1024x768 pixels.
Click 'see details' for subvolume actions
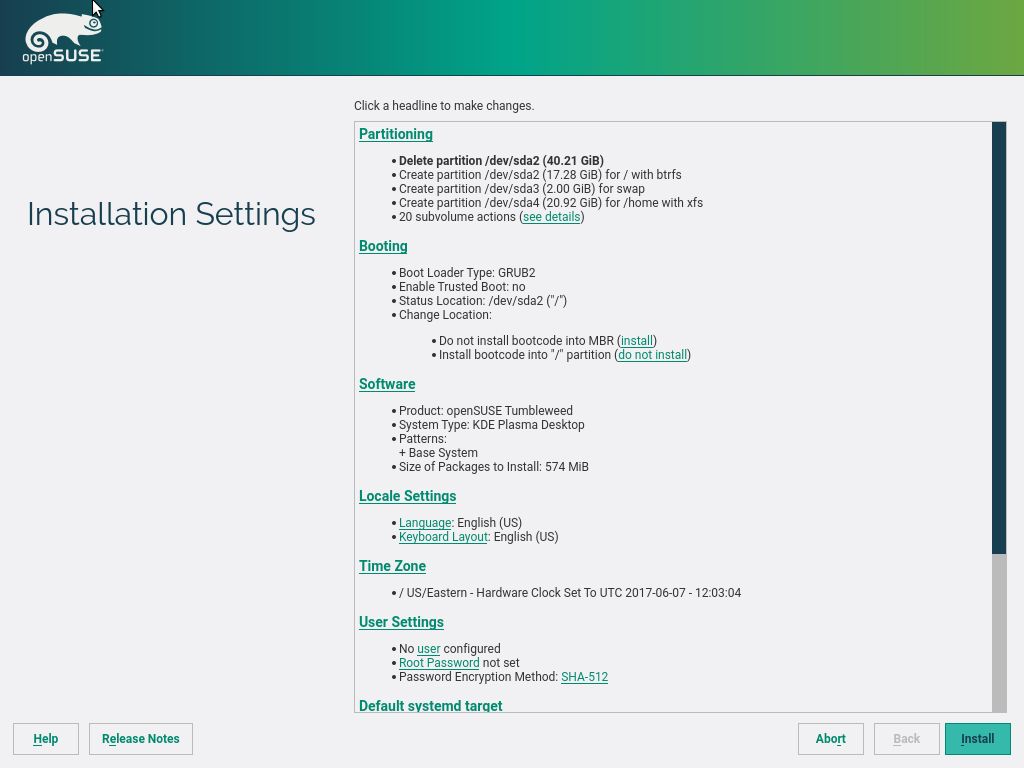tap(551, 217)
